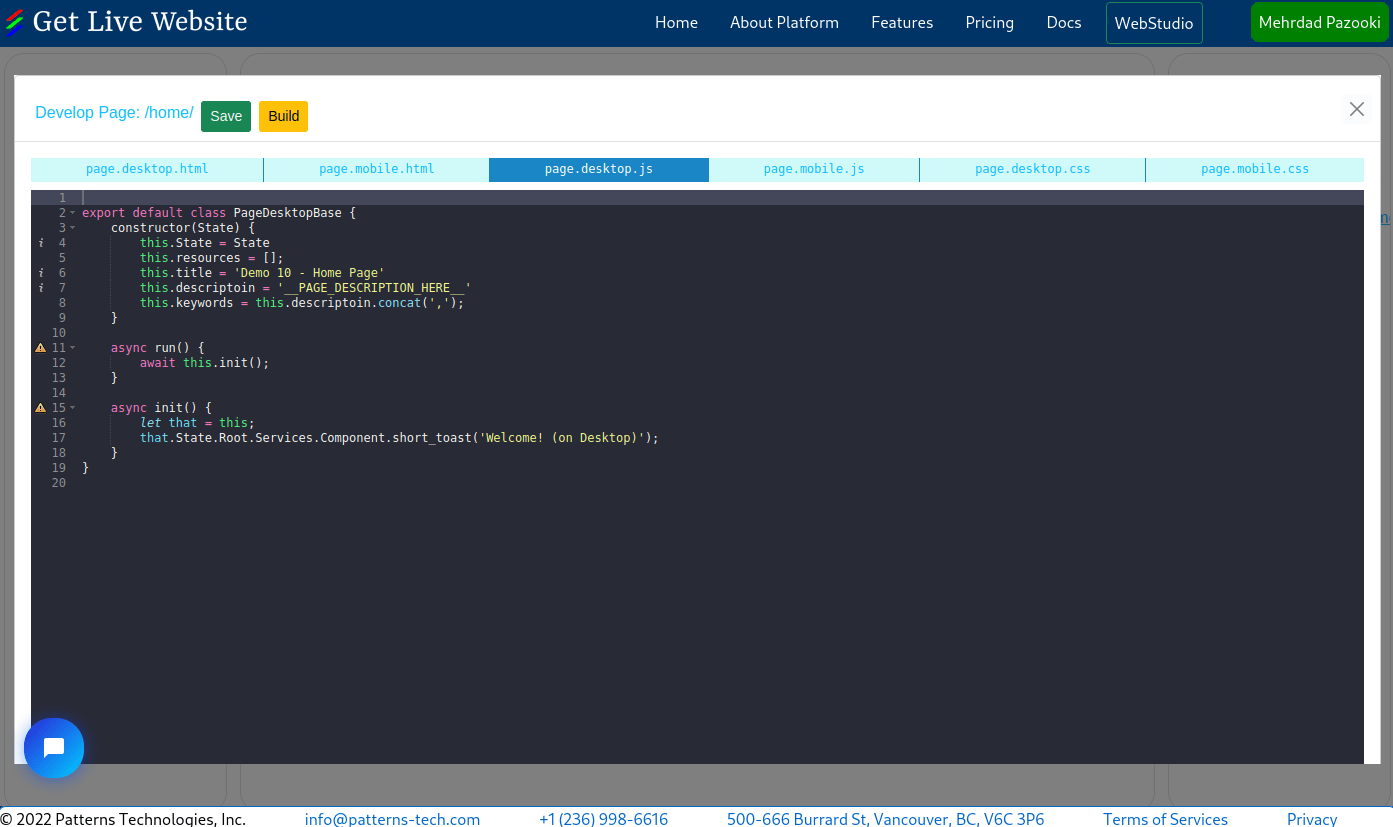The width and height of the screenshot is (1393, 827).
Task: Close the Develop Page dialog
Action: (1356, 109)
